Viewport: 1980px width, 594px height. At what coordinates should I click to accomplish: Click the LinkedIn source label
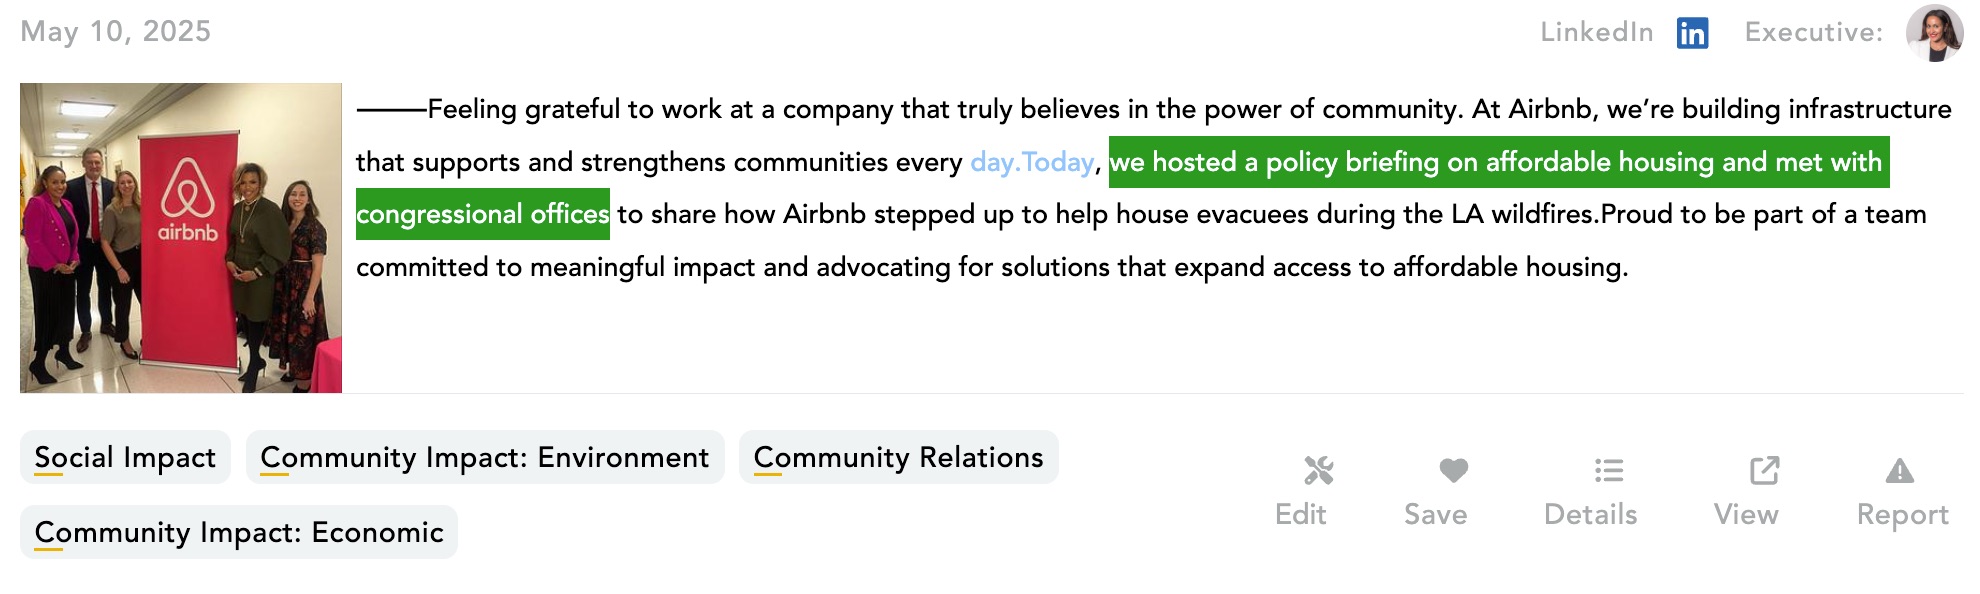[1596, 33]
